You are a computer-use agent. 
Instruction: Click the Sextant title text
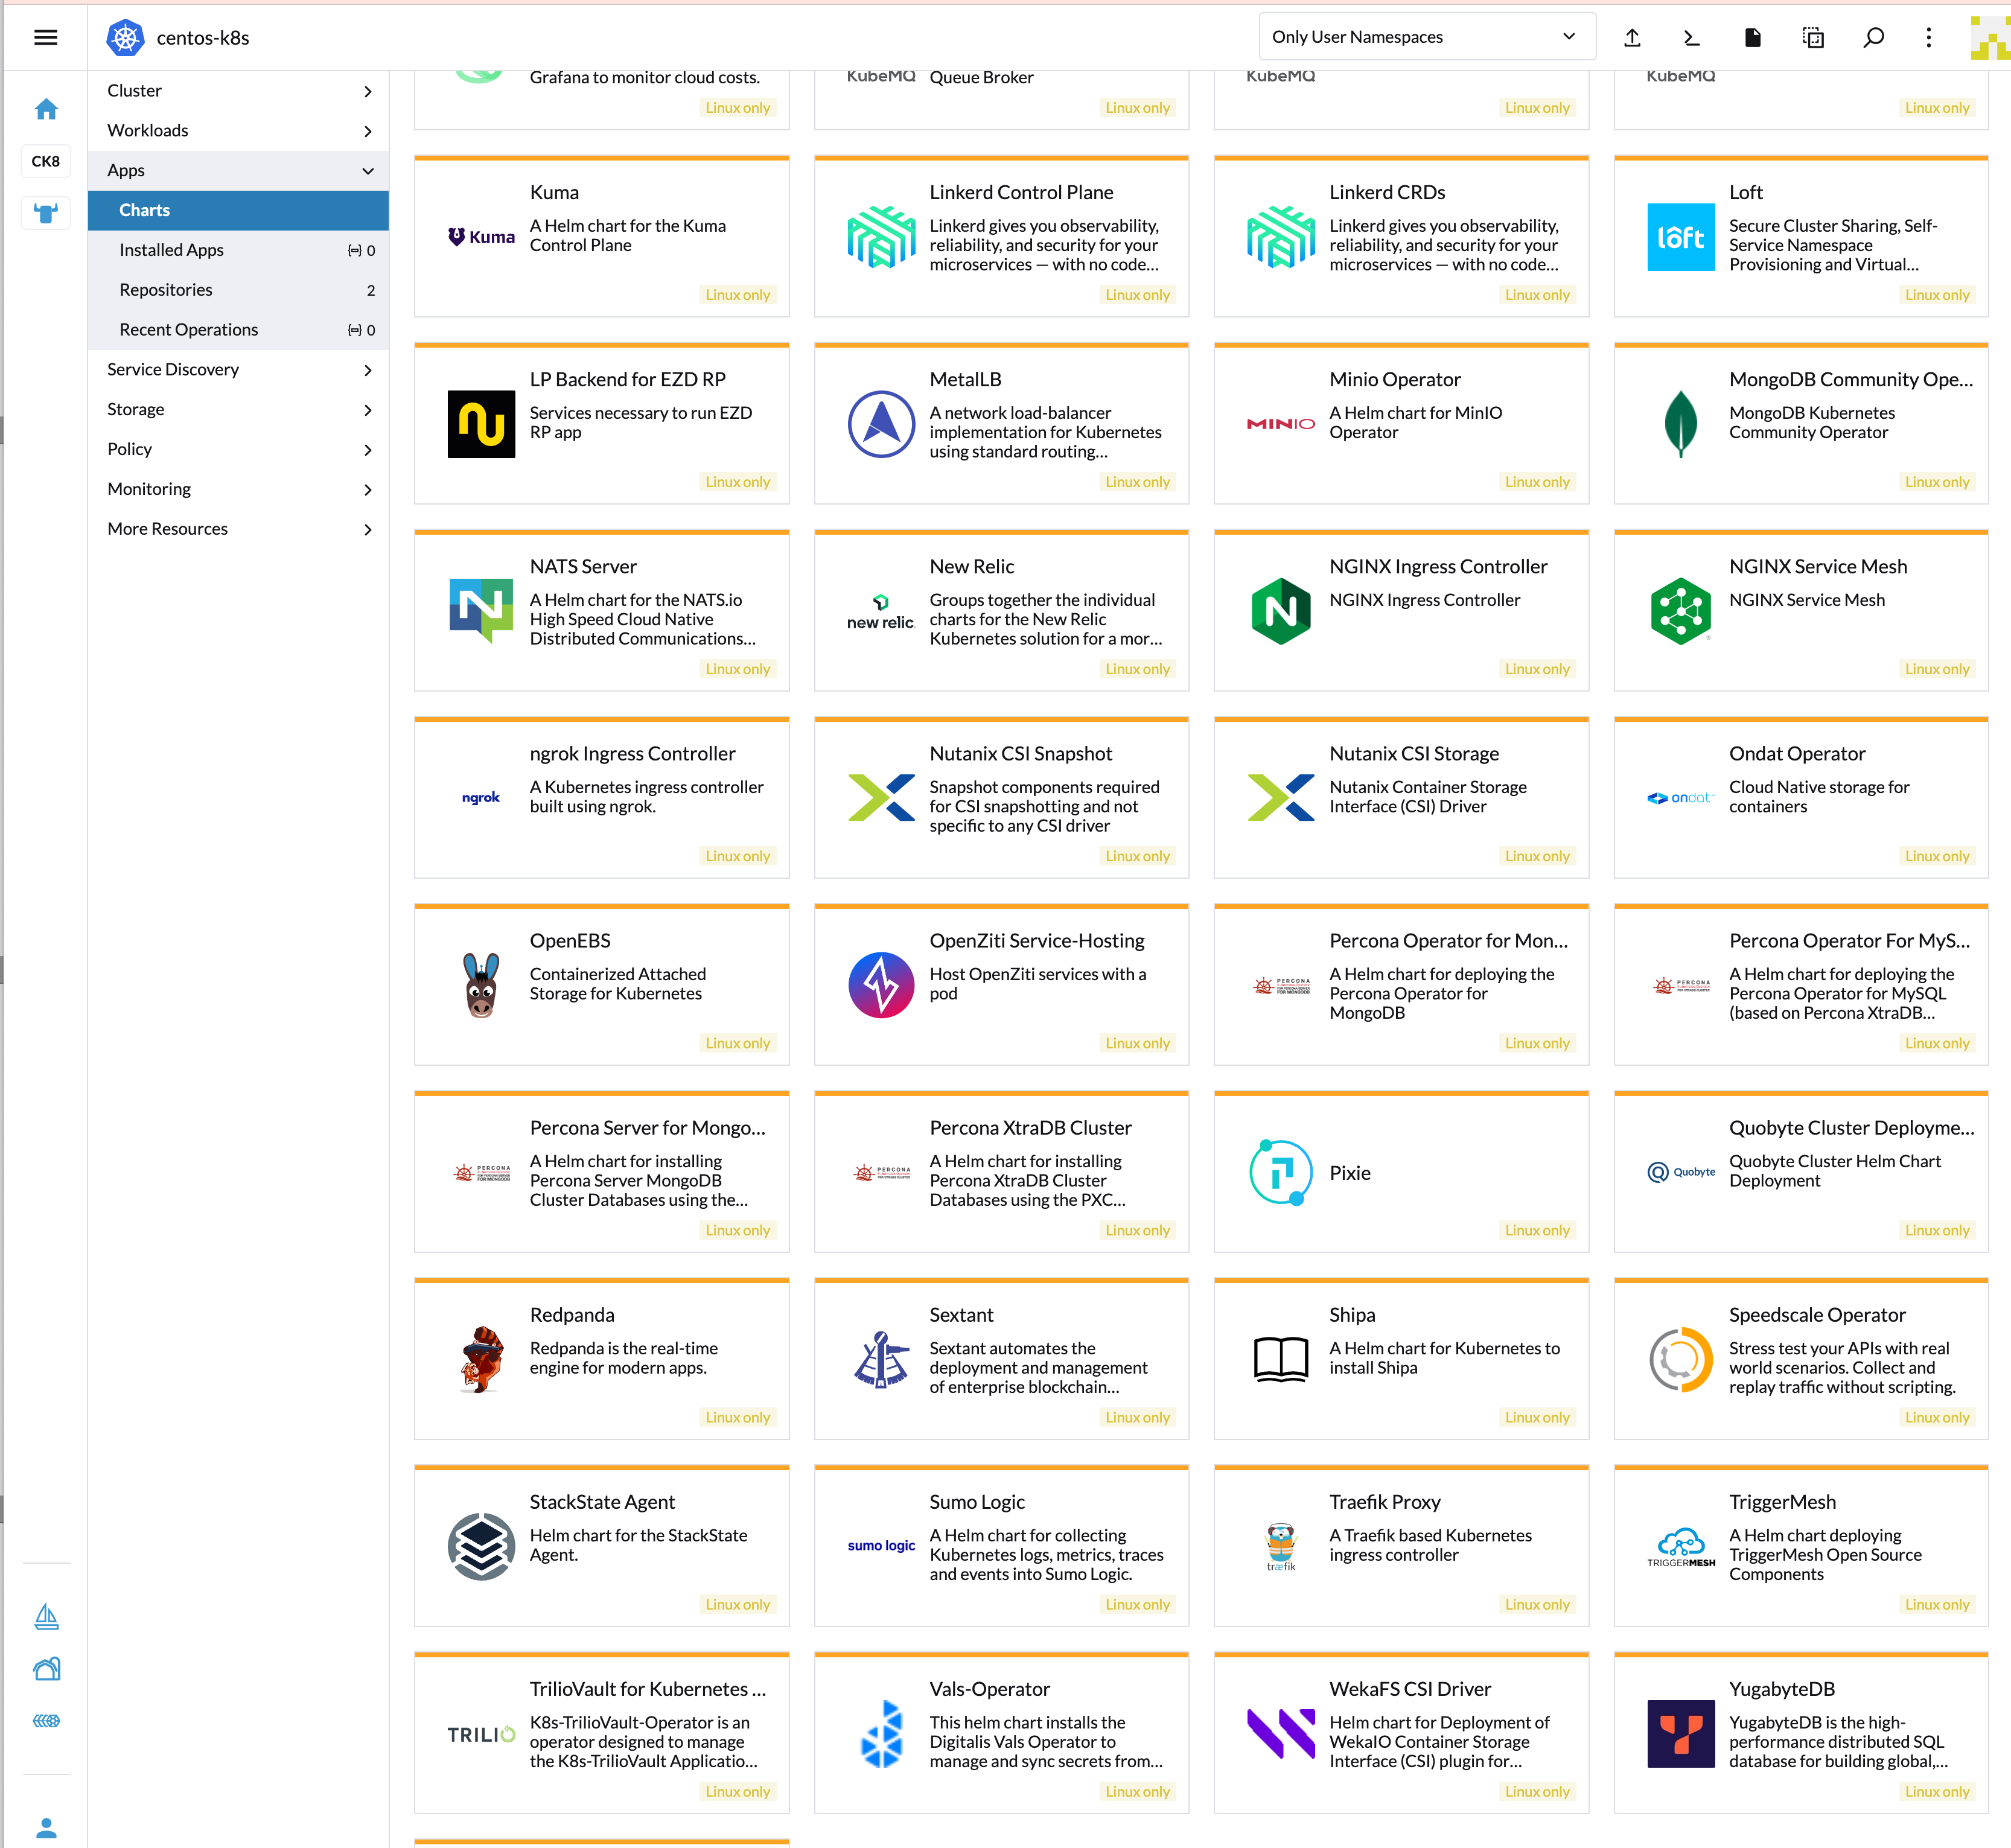click(961, 1315)
